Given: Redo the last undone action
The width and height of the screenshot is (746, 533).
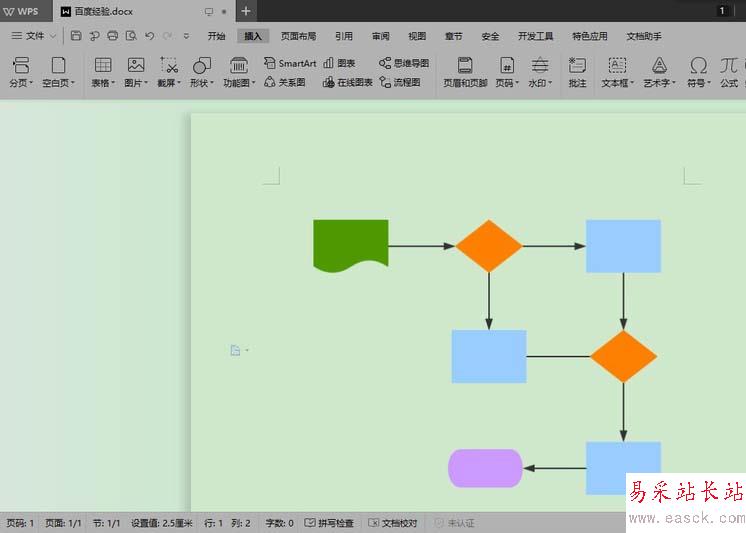Looking at the screenshot, I should [167, 36].
